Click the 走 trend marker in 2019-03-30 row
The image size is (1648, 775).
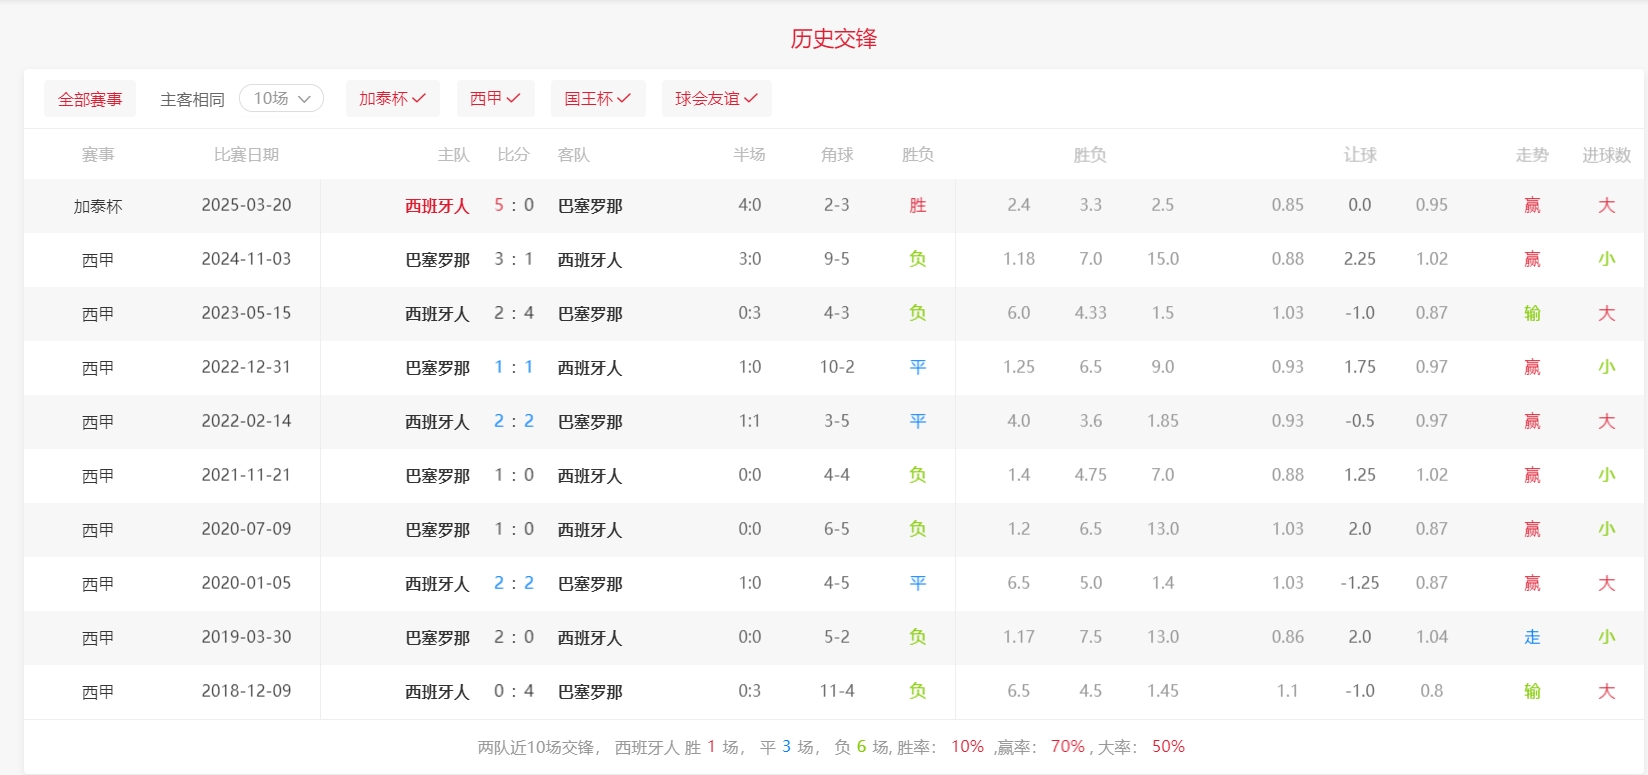[1532, 638]
